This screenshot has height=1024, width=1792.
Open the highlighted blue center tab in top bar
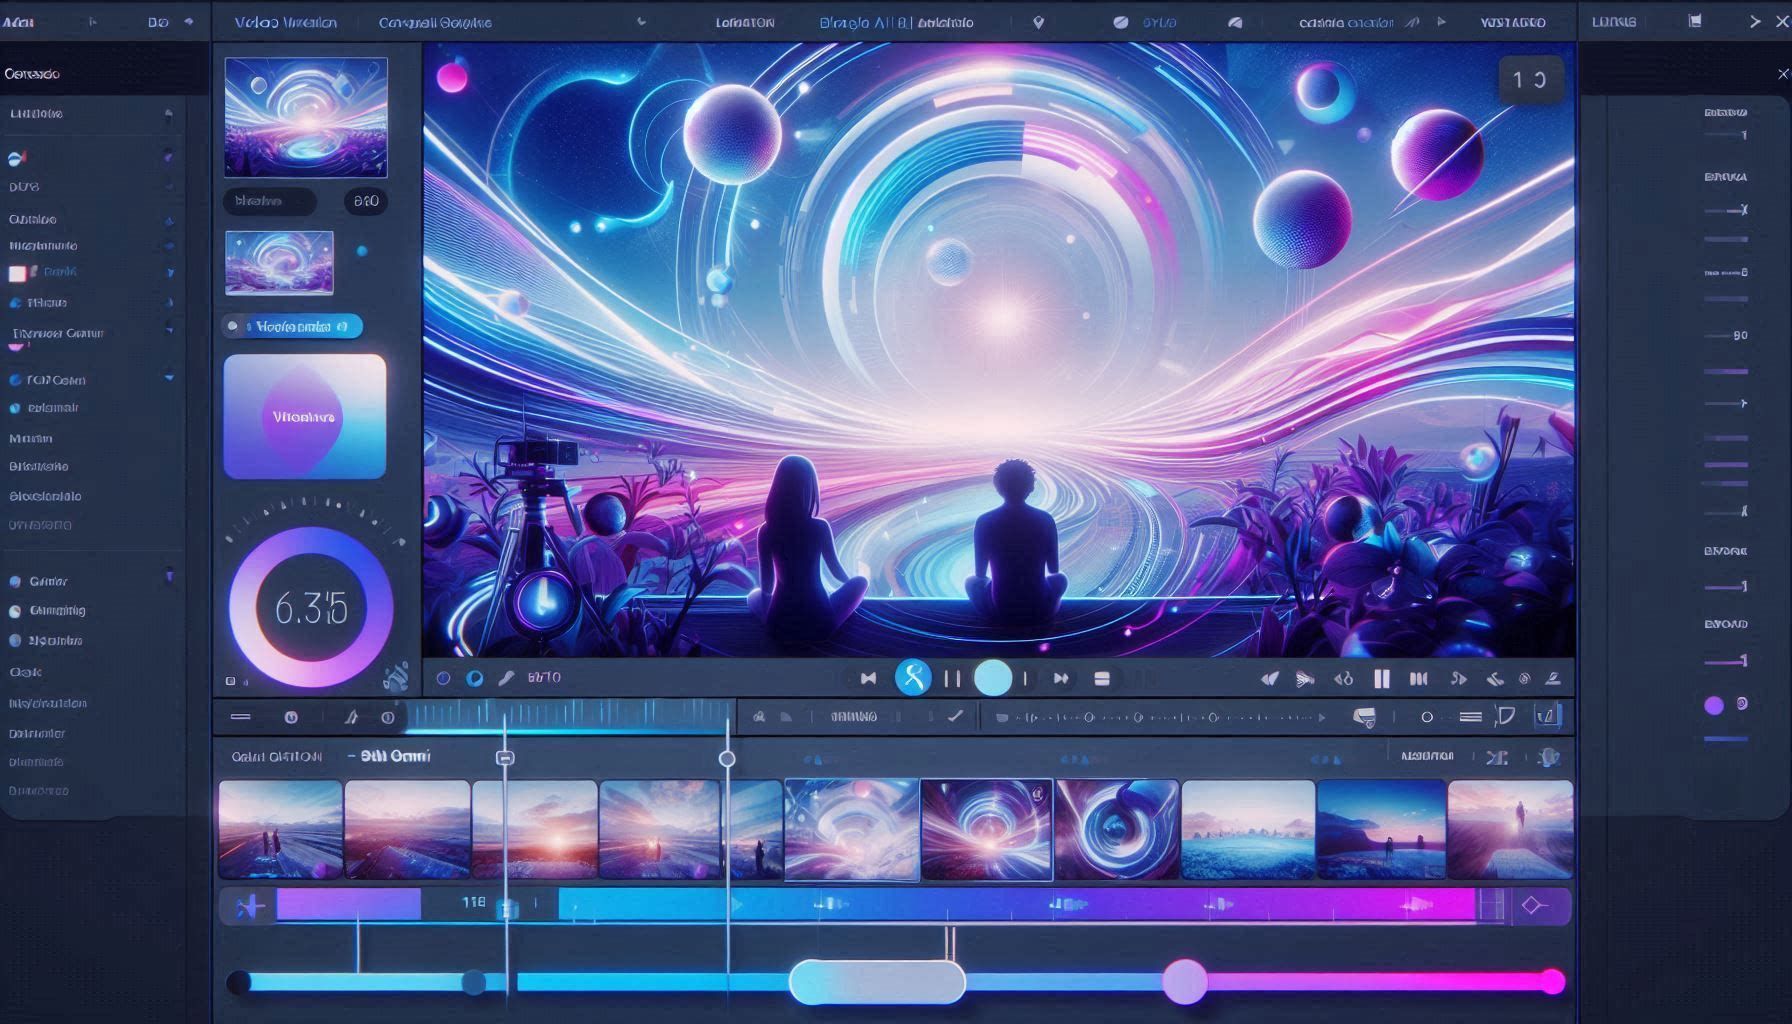896,22
